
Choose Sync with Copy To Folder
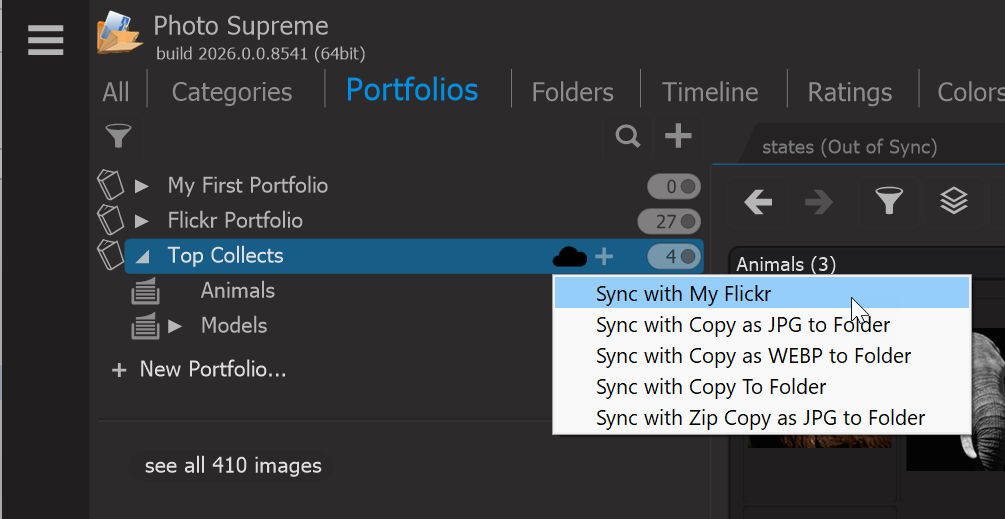[x=761, y=386]
